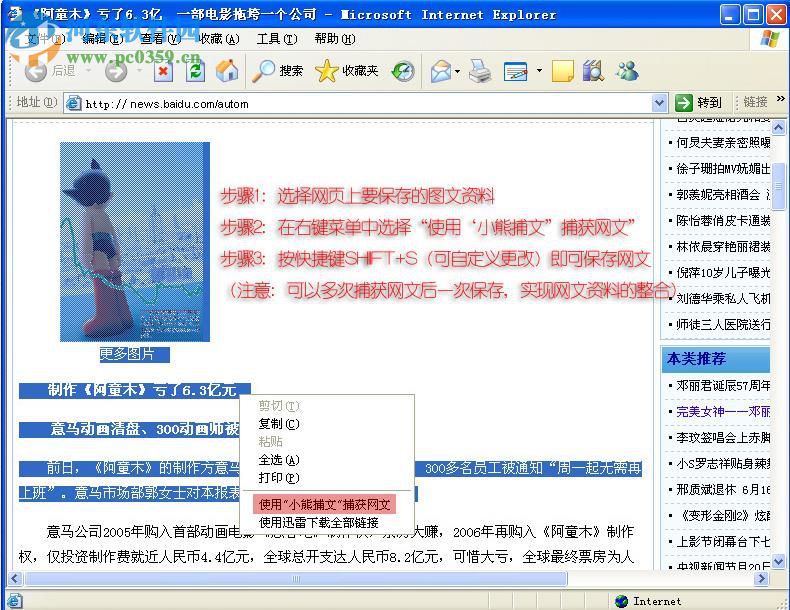Click the 链接 (Links) toolbar label
The height and width of the screenshot is (610, 790).
point(755,102)
